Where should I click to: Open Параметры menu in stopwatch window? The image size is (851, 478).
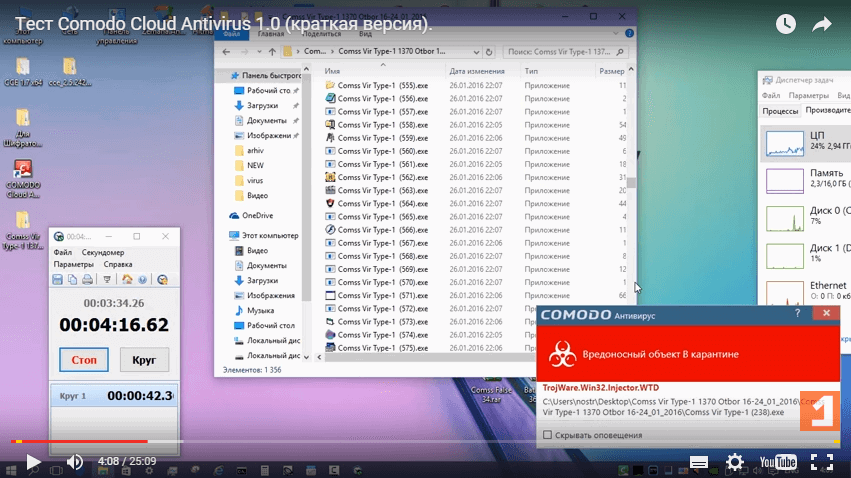pos(73,264)
